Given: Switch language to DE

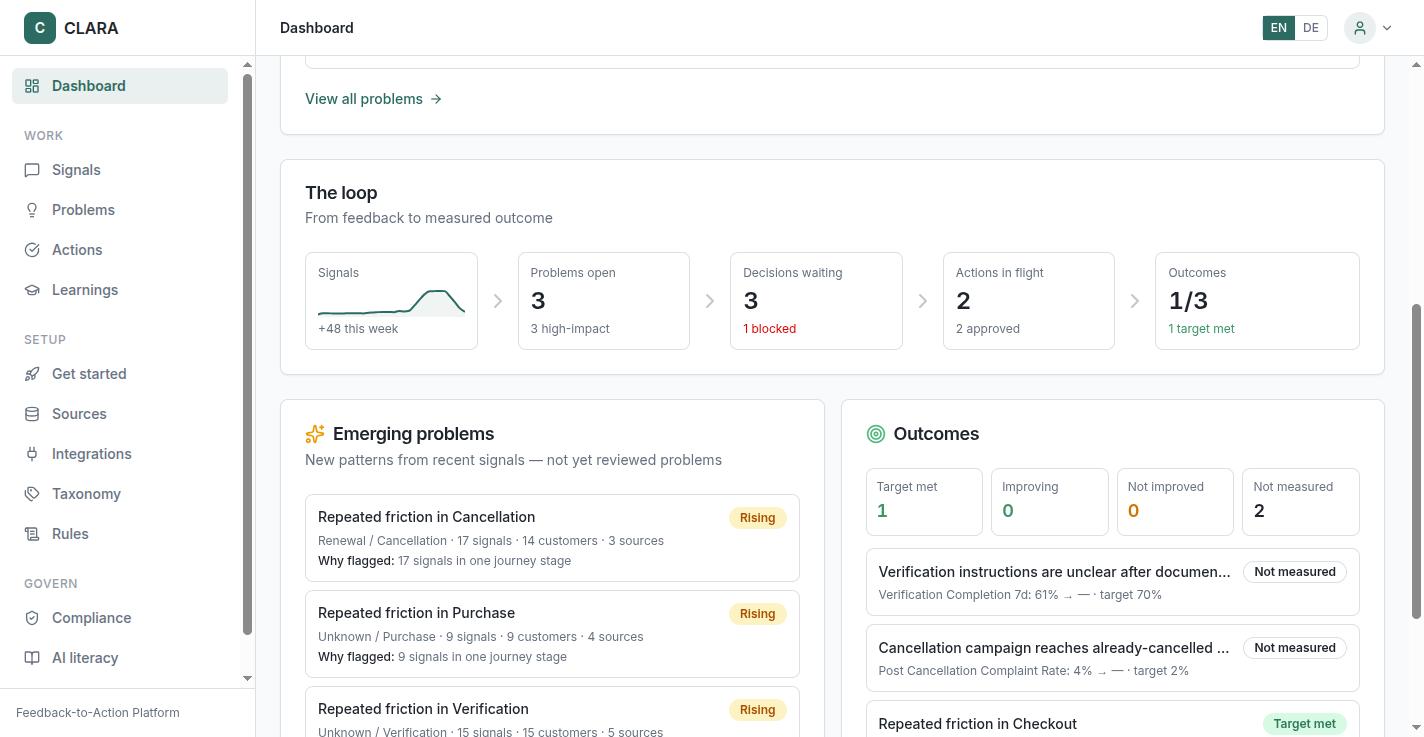Looking at the screenshot, I should coord(1310,28).
